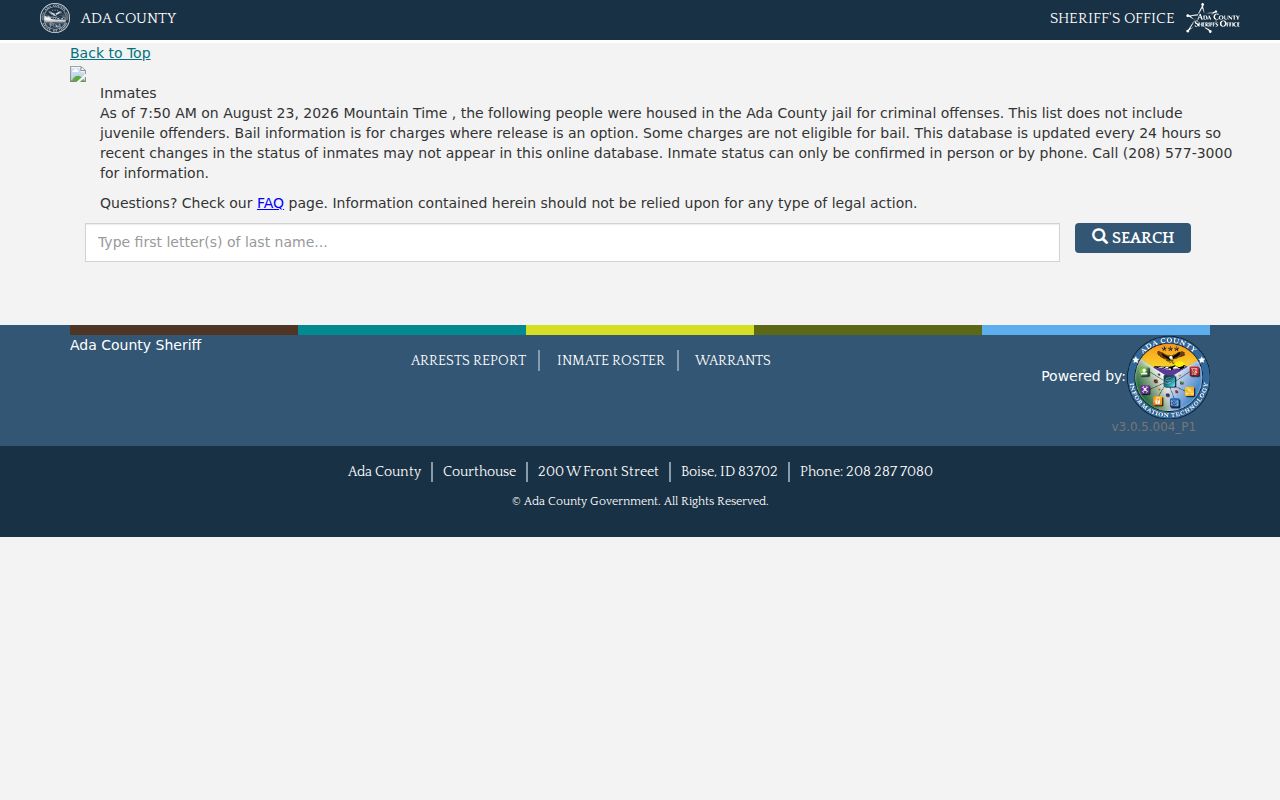Image resolution: width=1280 pixels, height=800 pixels.
Task: Click the Back to Top link
Action: point(110,53)
